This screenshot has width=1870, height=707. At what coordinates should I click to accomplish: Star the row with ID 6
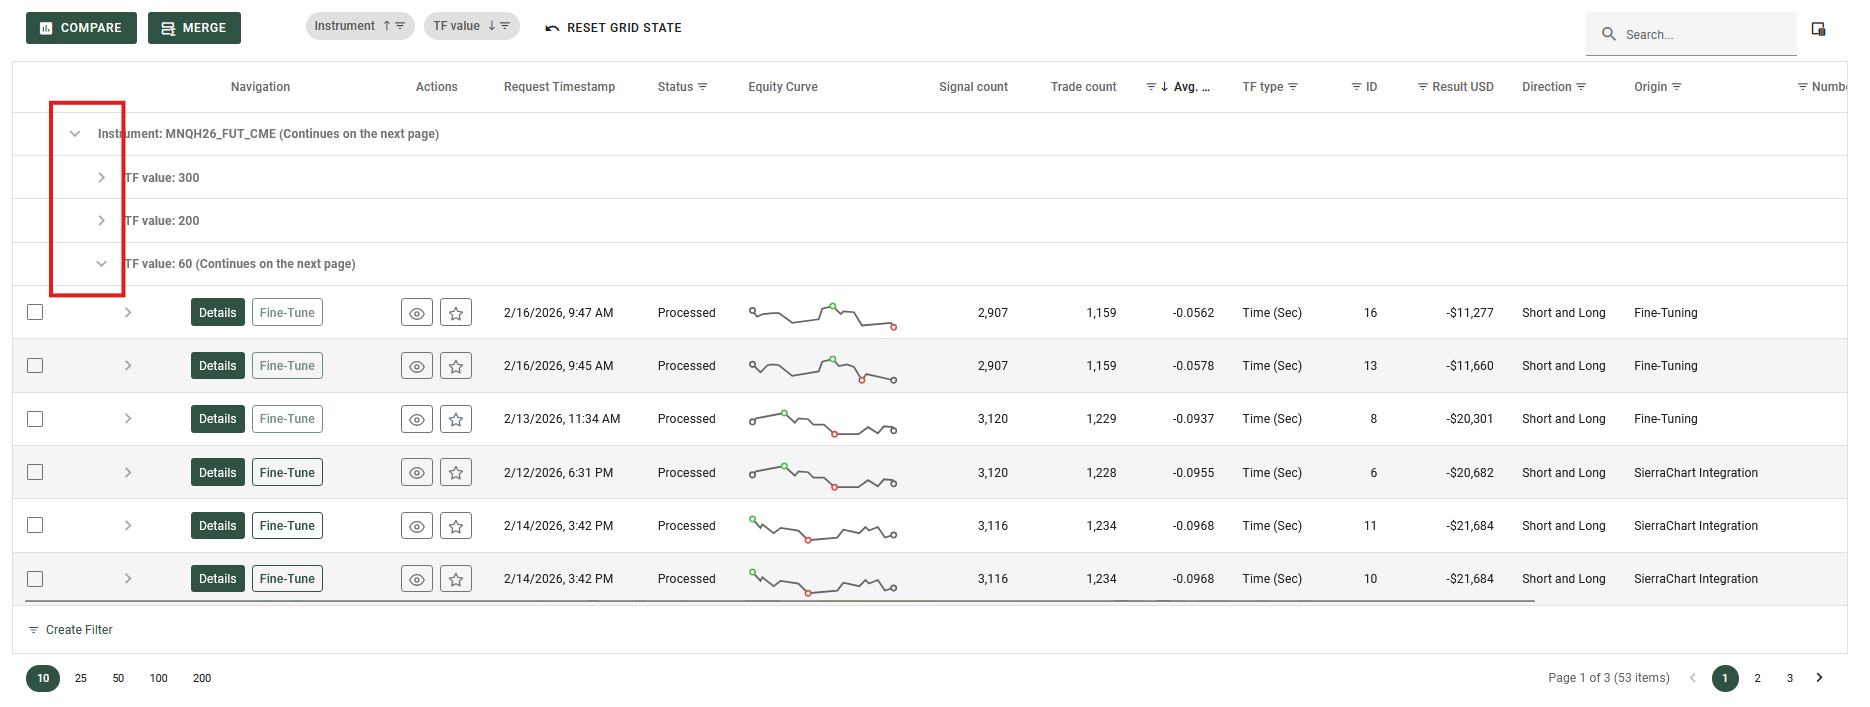(x=456, y=473)
